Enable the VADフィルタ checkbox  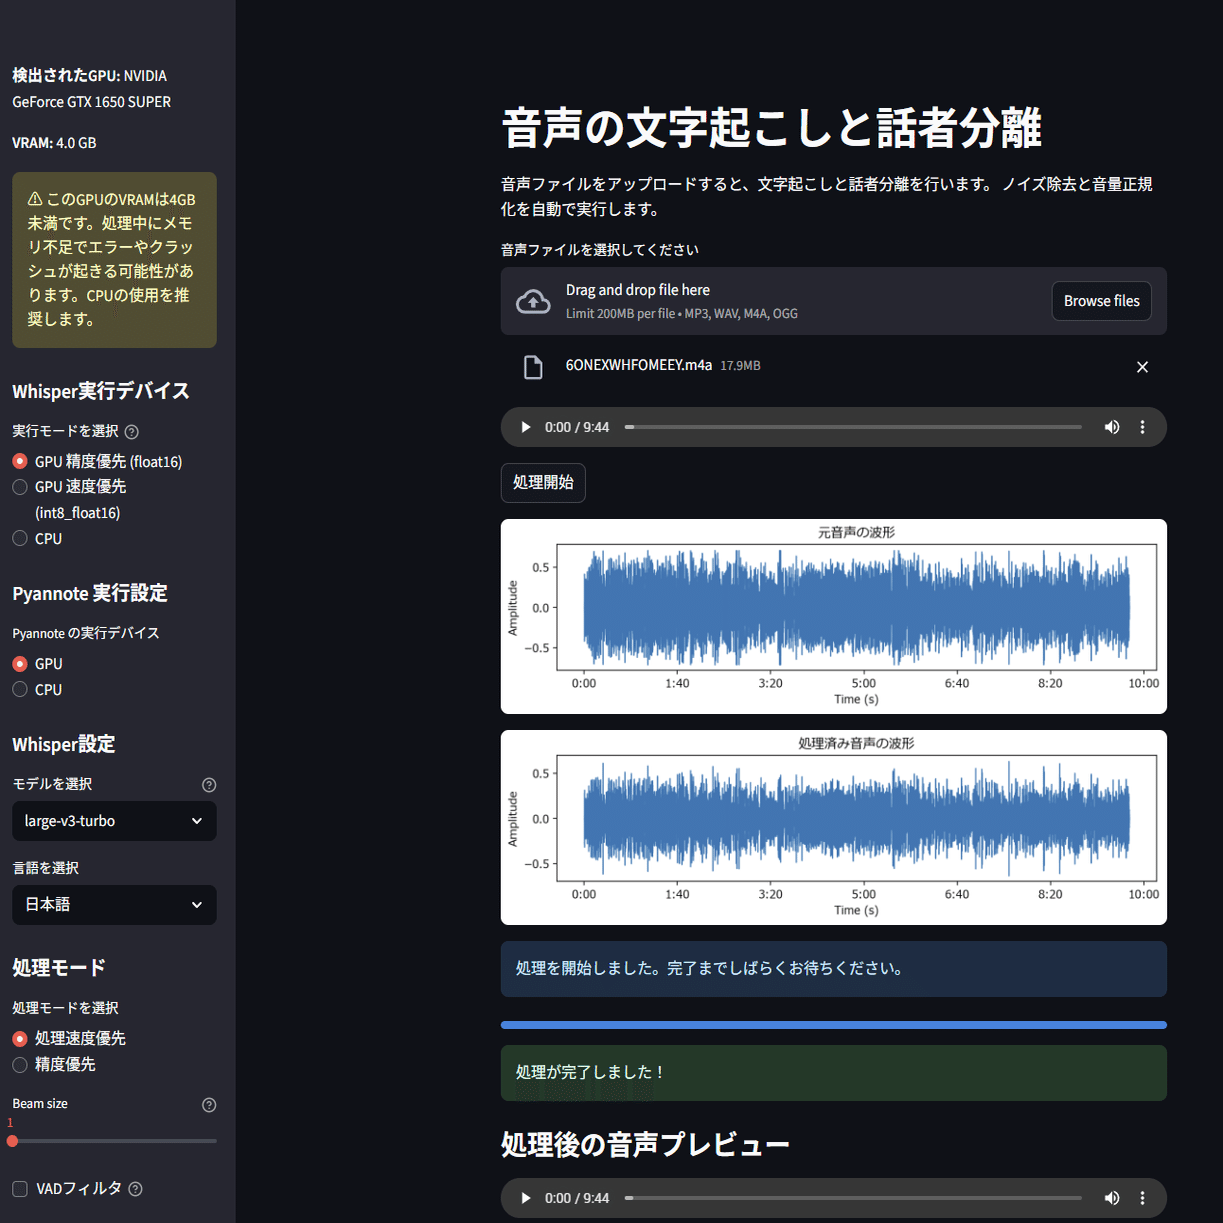tap(19, 1188)
